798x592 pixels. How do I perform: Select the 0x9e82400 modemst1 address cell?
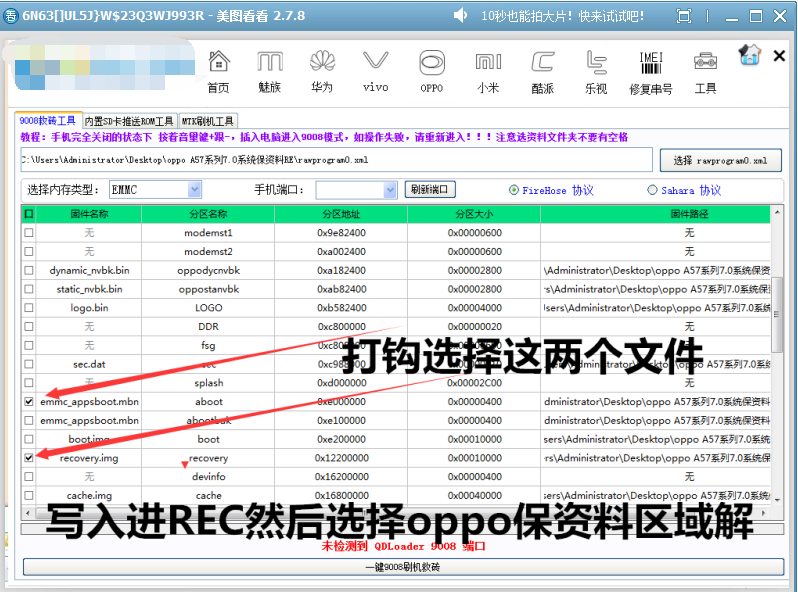341,233
